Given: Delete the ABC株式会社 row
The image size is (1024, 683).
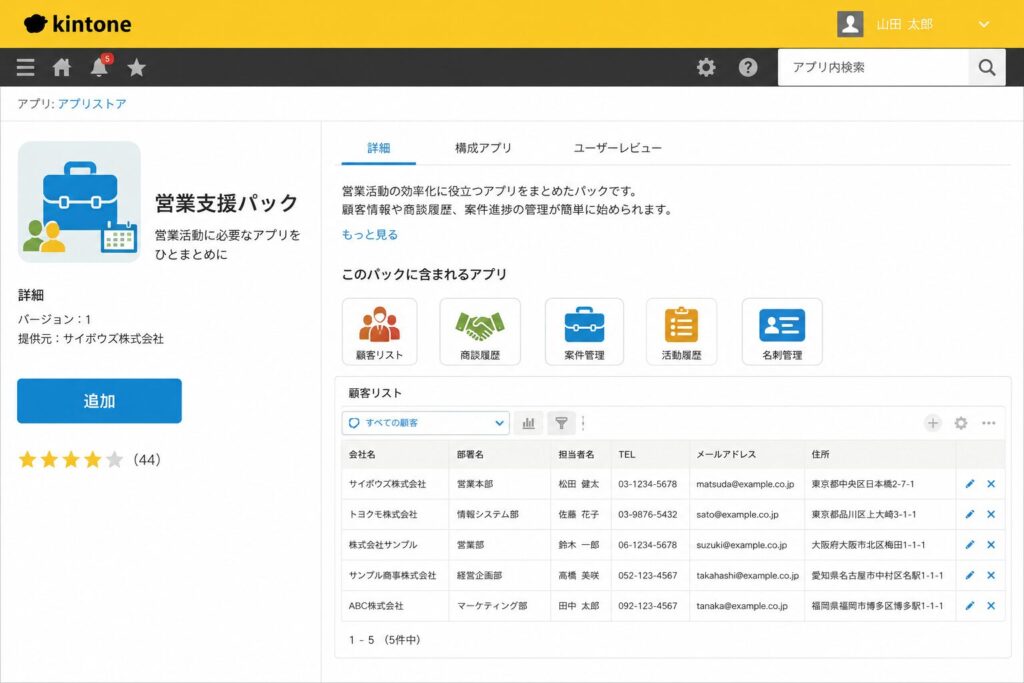Looking at the screenshot, I should click(x=991, y=606).
